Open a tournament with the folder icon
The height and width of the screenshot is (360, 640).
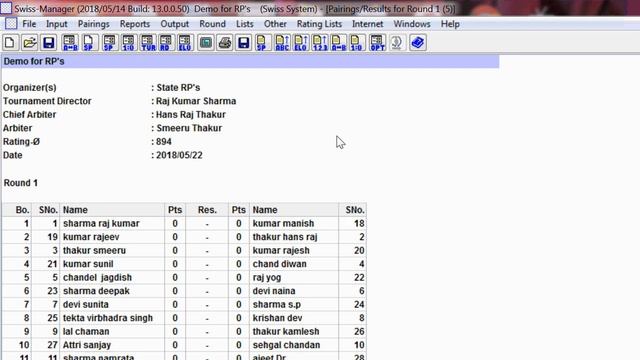coord(29,42)
